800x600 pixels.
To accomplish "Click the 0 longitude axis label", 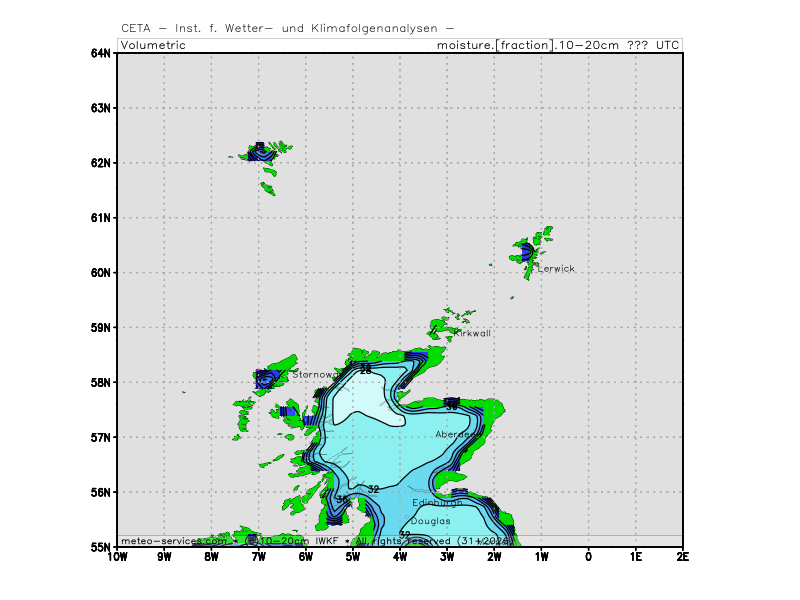I will point(588,559).
